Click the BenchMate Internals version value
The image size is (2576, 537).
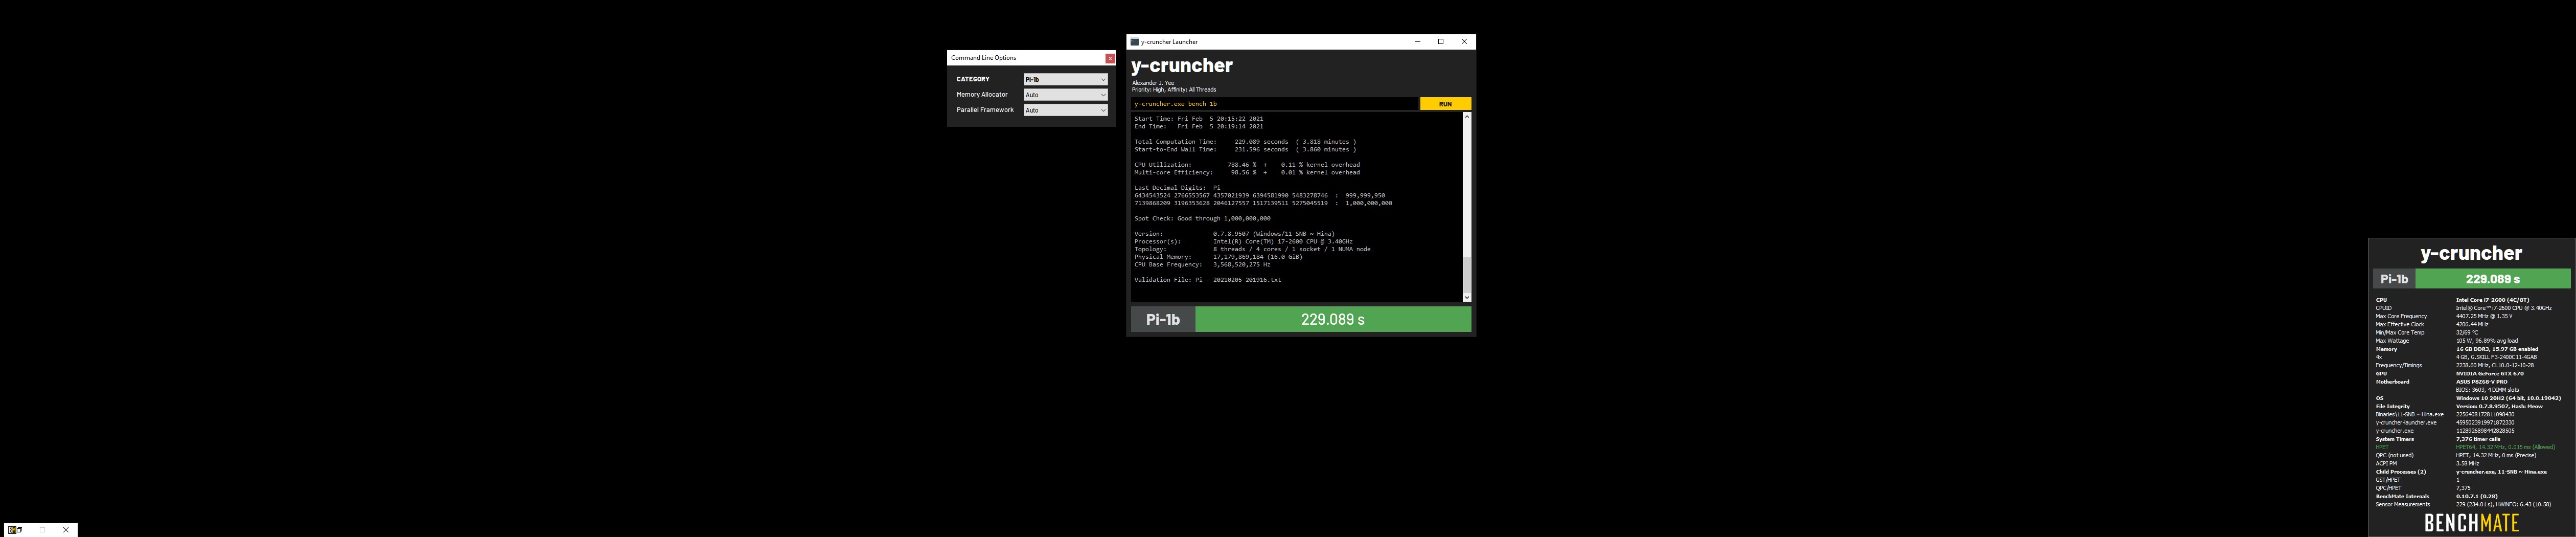click(x=2476, y=496)
